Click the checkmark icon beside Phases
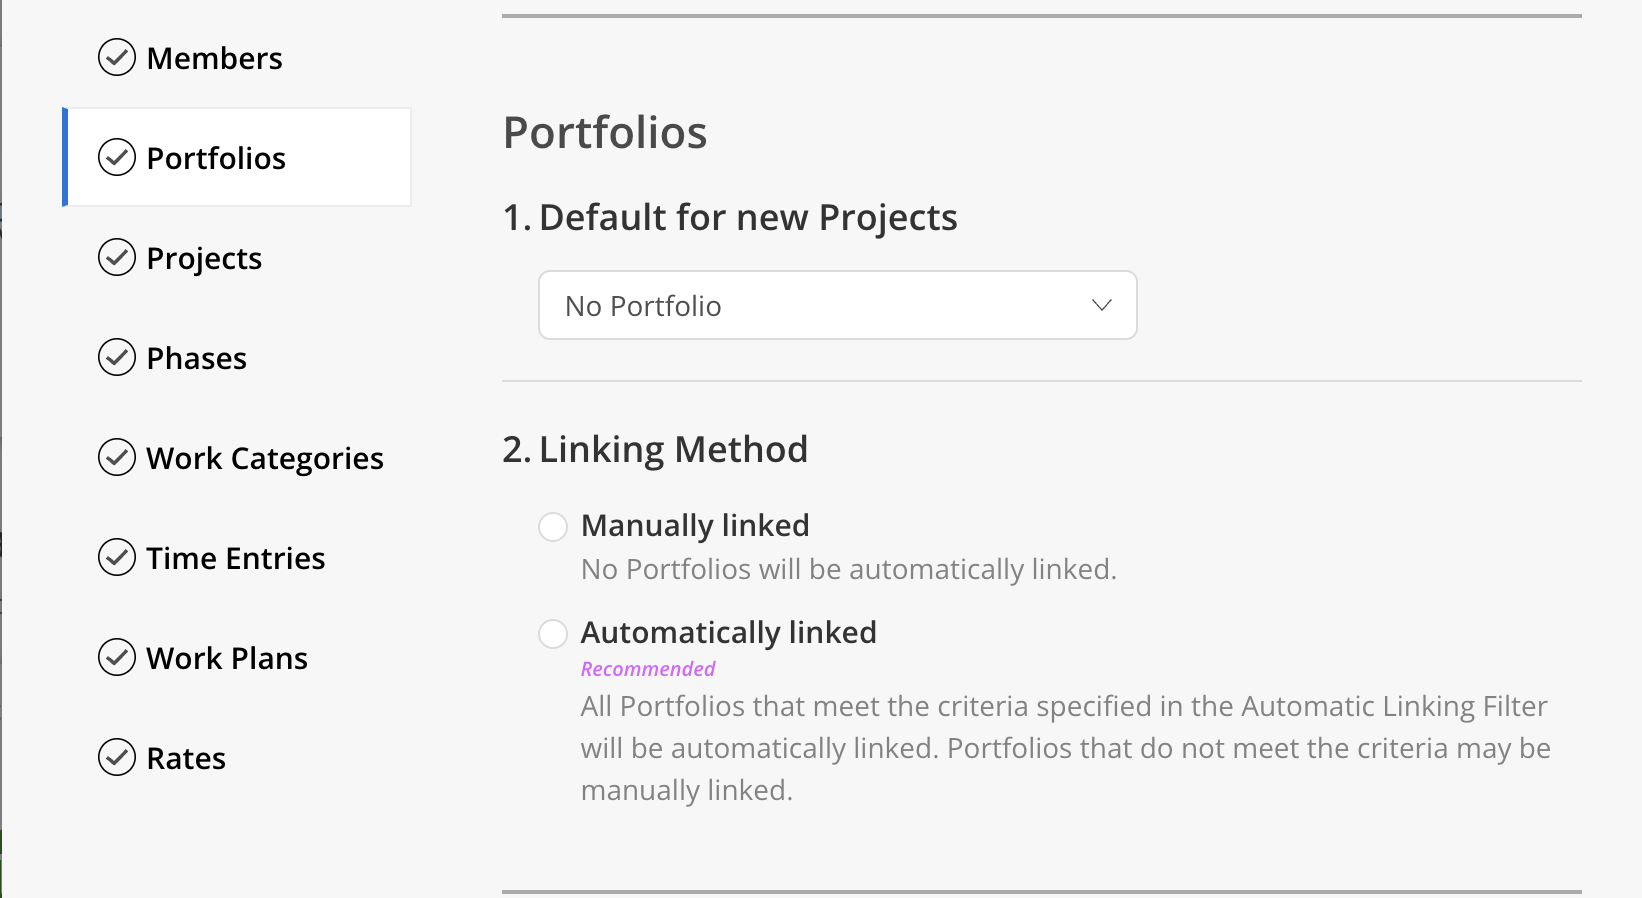The image size is (1642, 898). tap(117, 357)
